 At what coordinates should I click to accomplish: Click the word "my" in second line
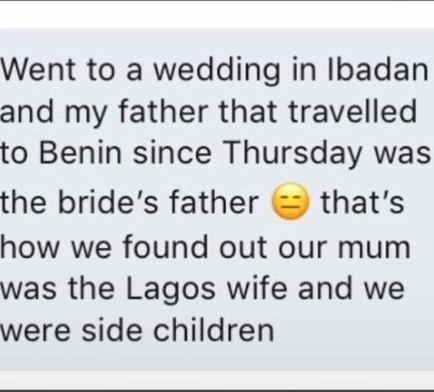86,115
